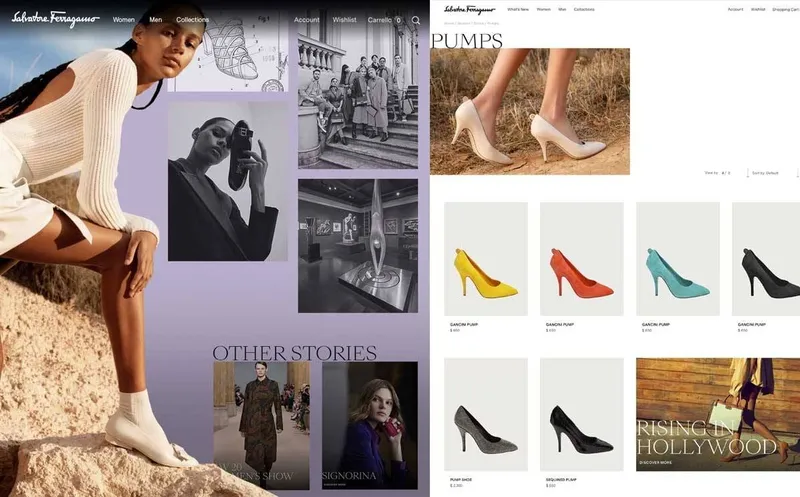Click the white Salvatore Ferragamo logo

coord(55,19)
